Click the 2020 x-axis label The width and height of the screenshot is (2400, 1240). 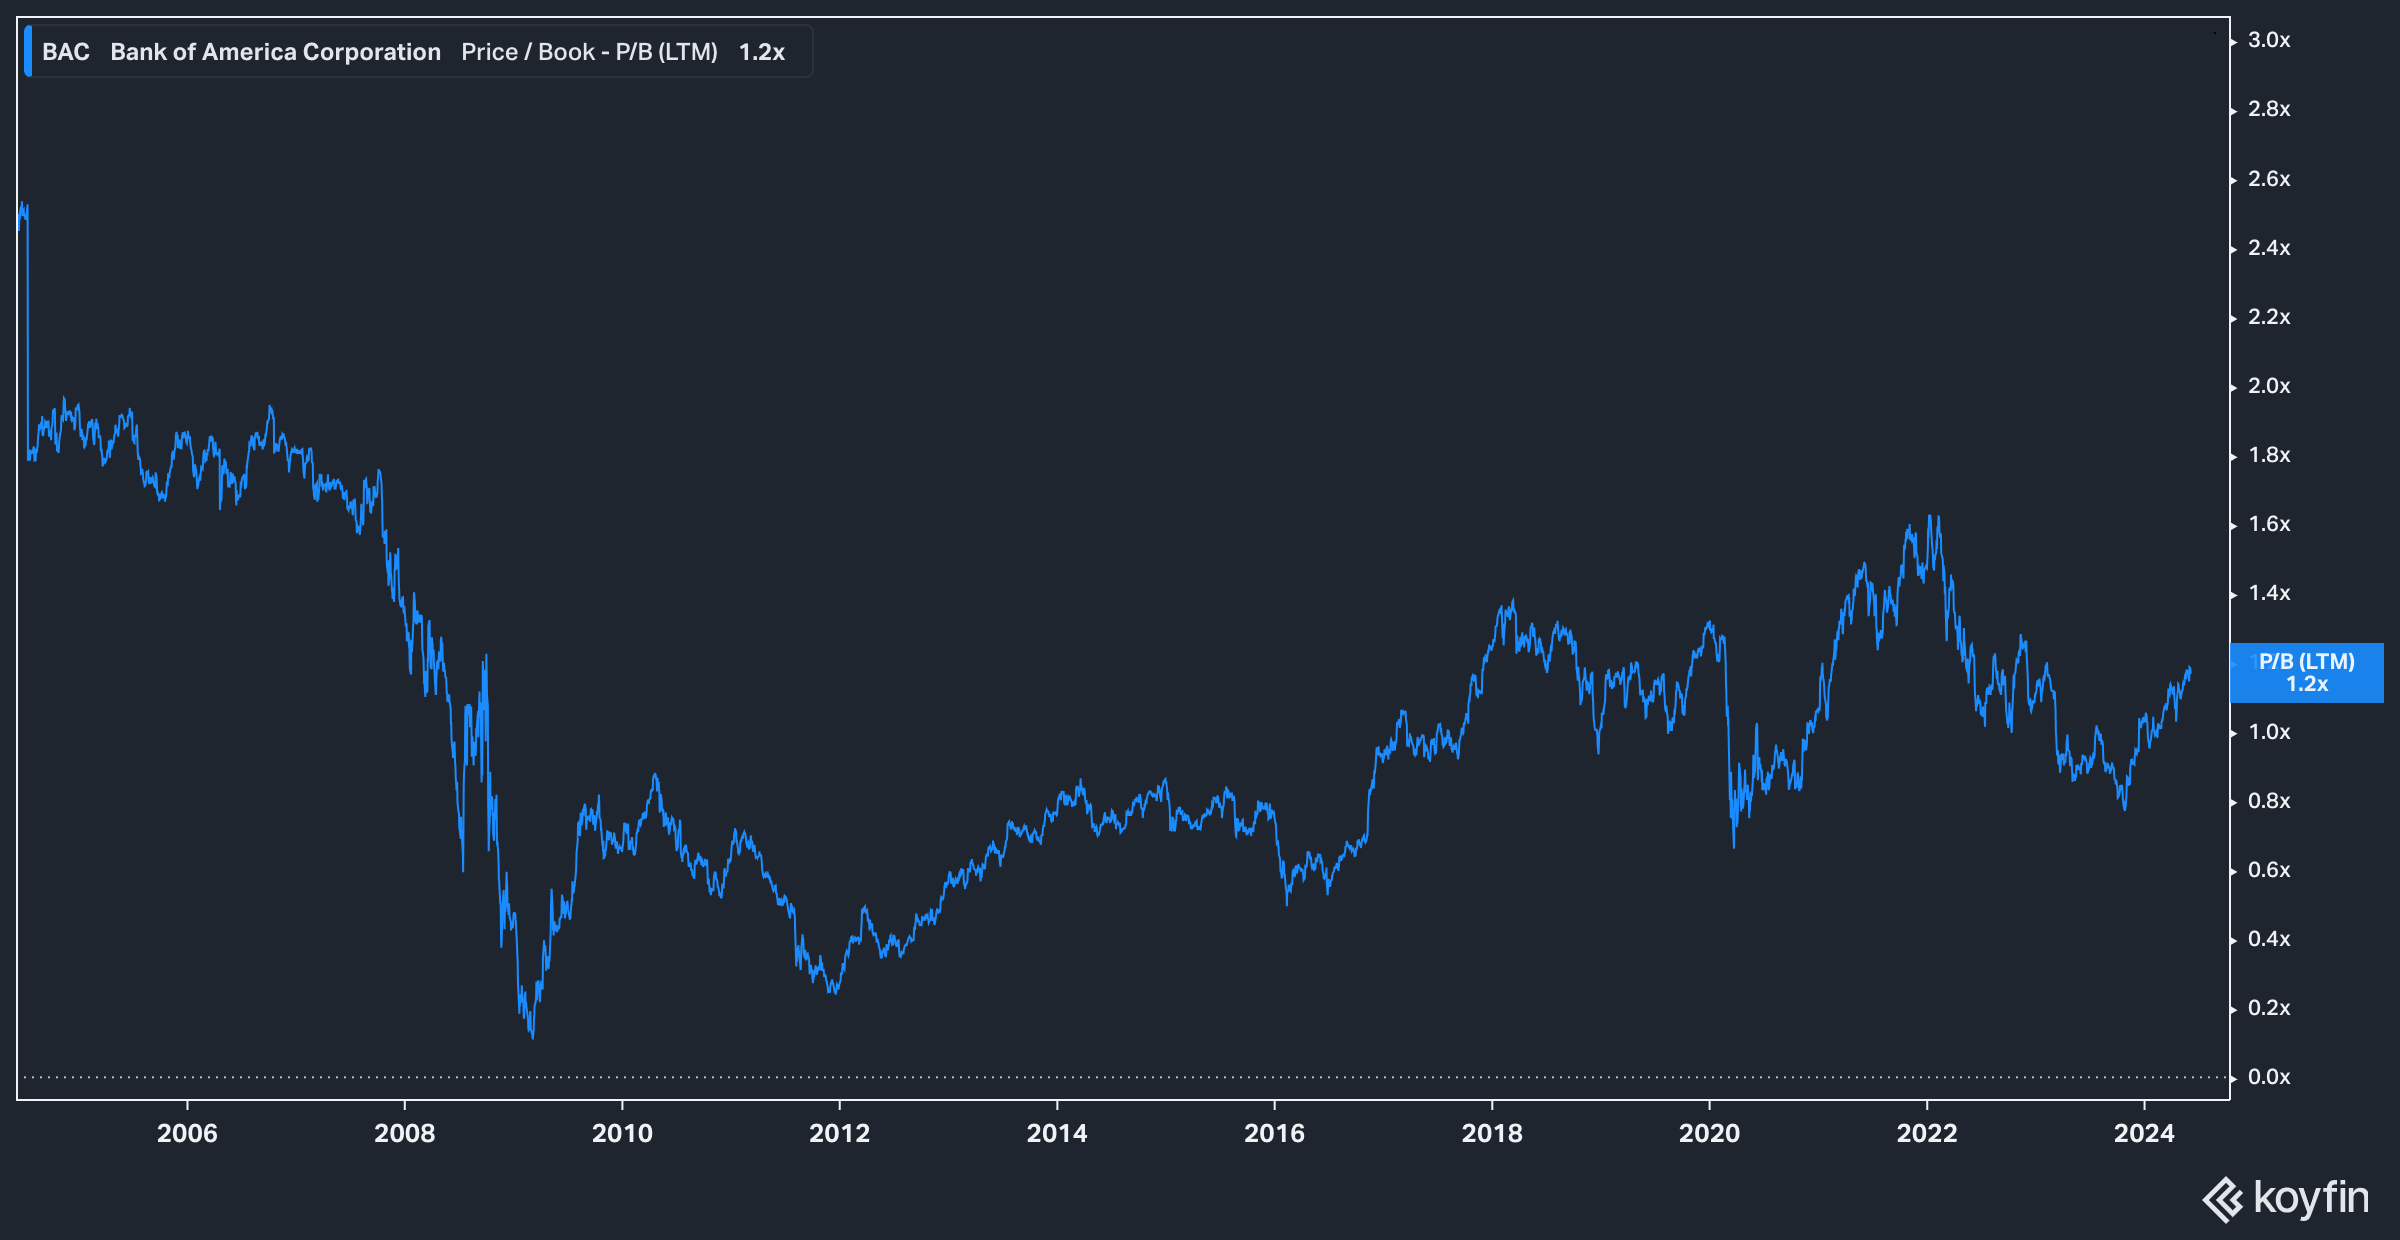click(1709, 1133)
